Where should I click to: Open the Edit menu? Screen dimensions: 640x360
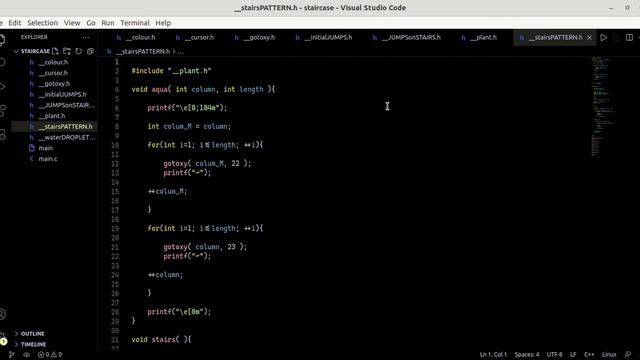point(15,23)
